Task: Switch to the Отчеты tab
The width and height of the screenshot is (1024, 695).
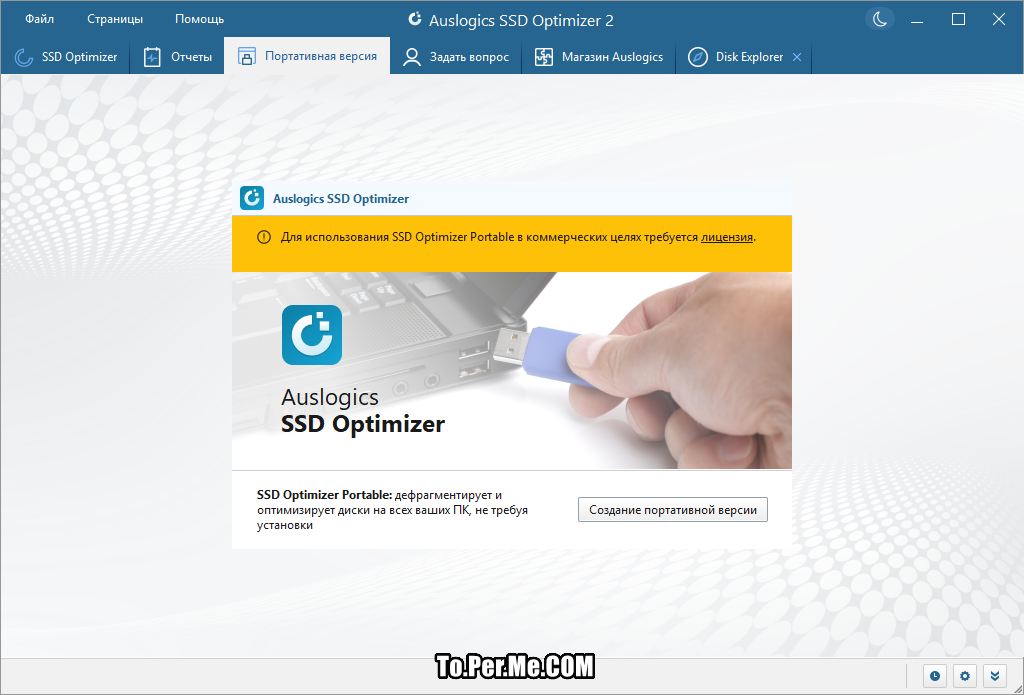Action: click(178, 57)
